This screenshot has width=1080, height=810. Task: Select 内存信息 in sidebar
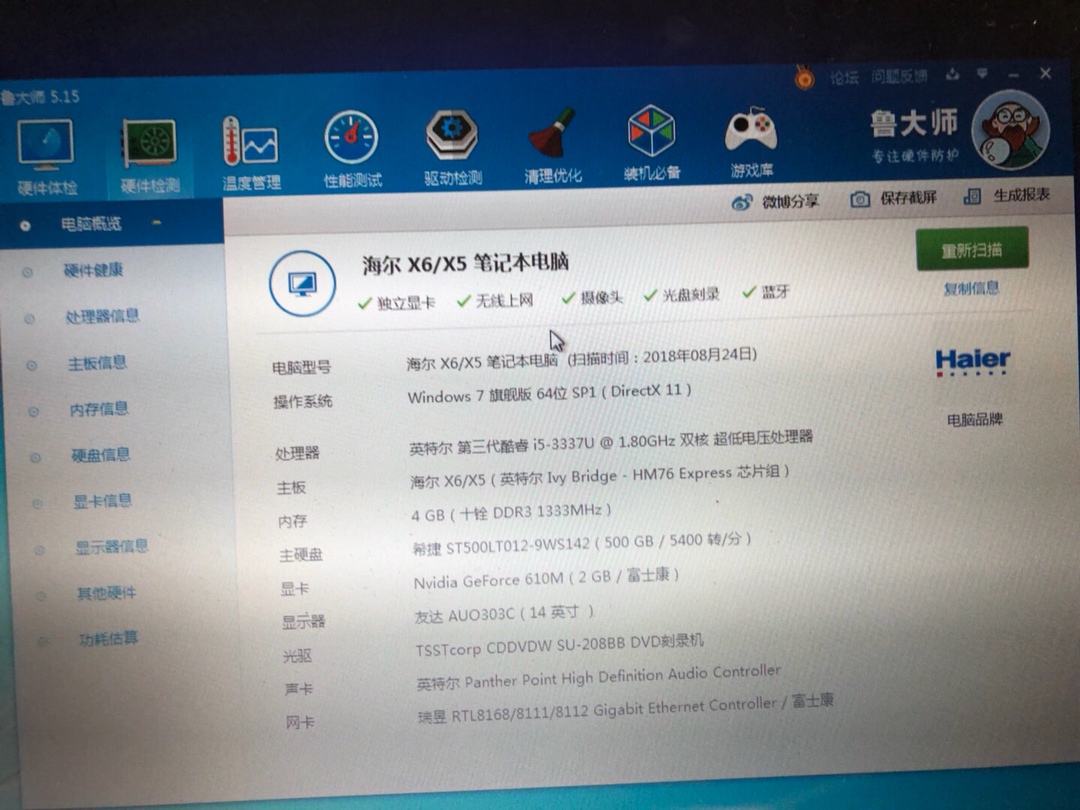pyautogui.click(x=98, y=409)
